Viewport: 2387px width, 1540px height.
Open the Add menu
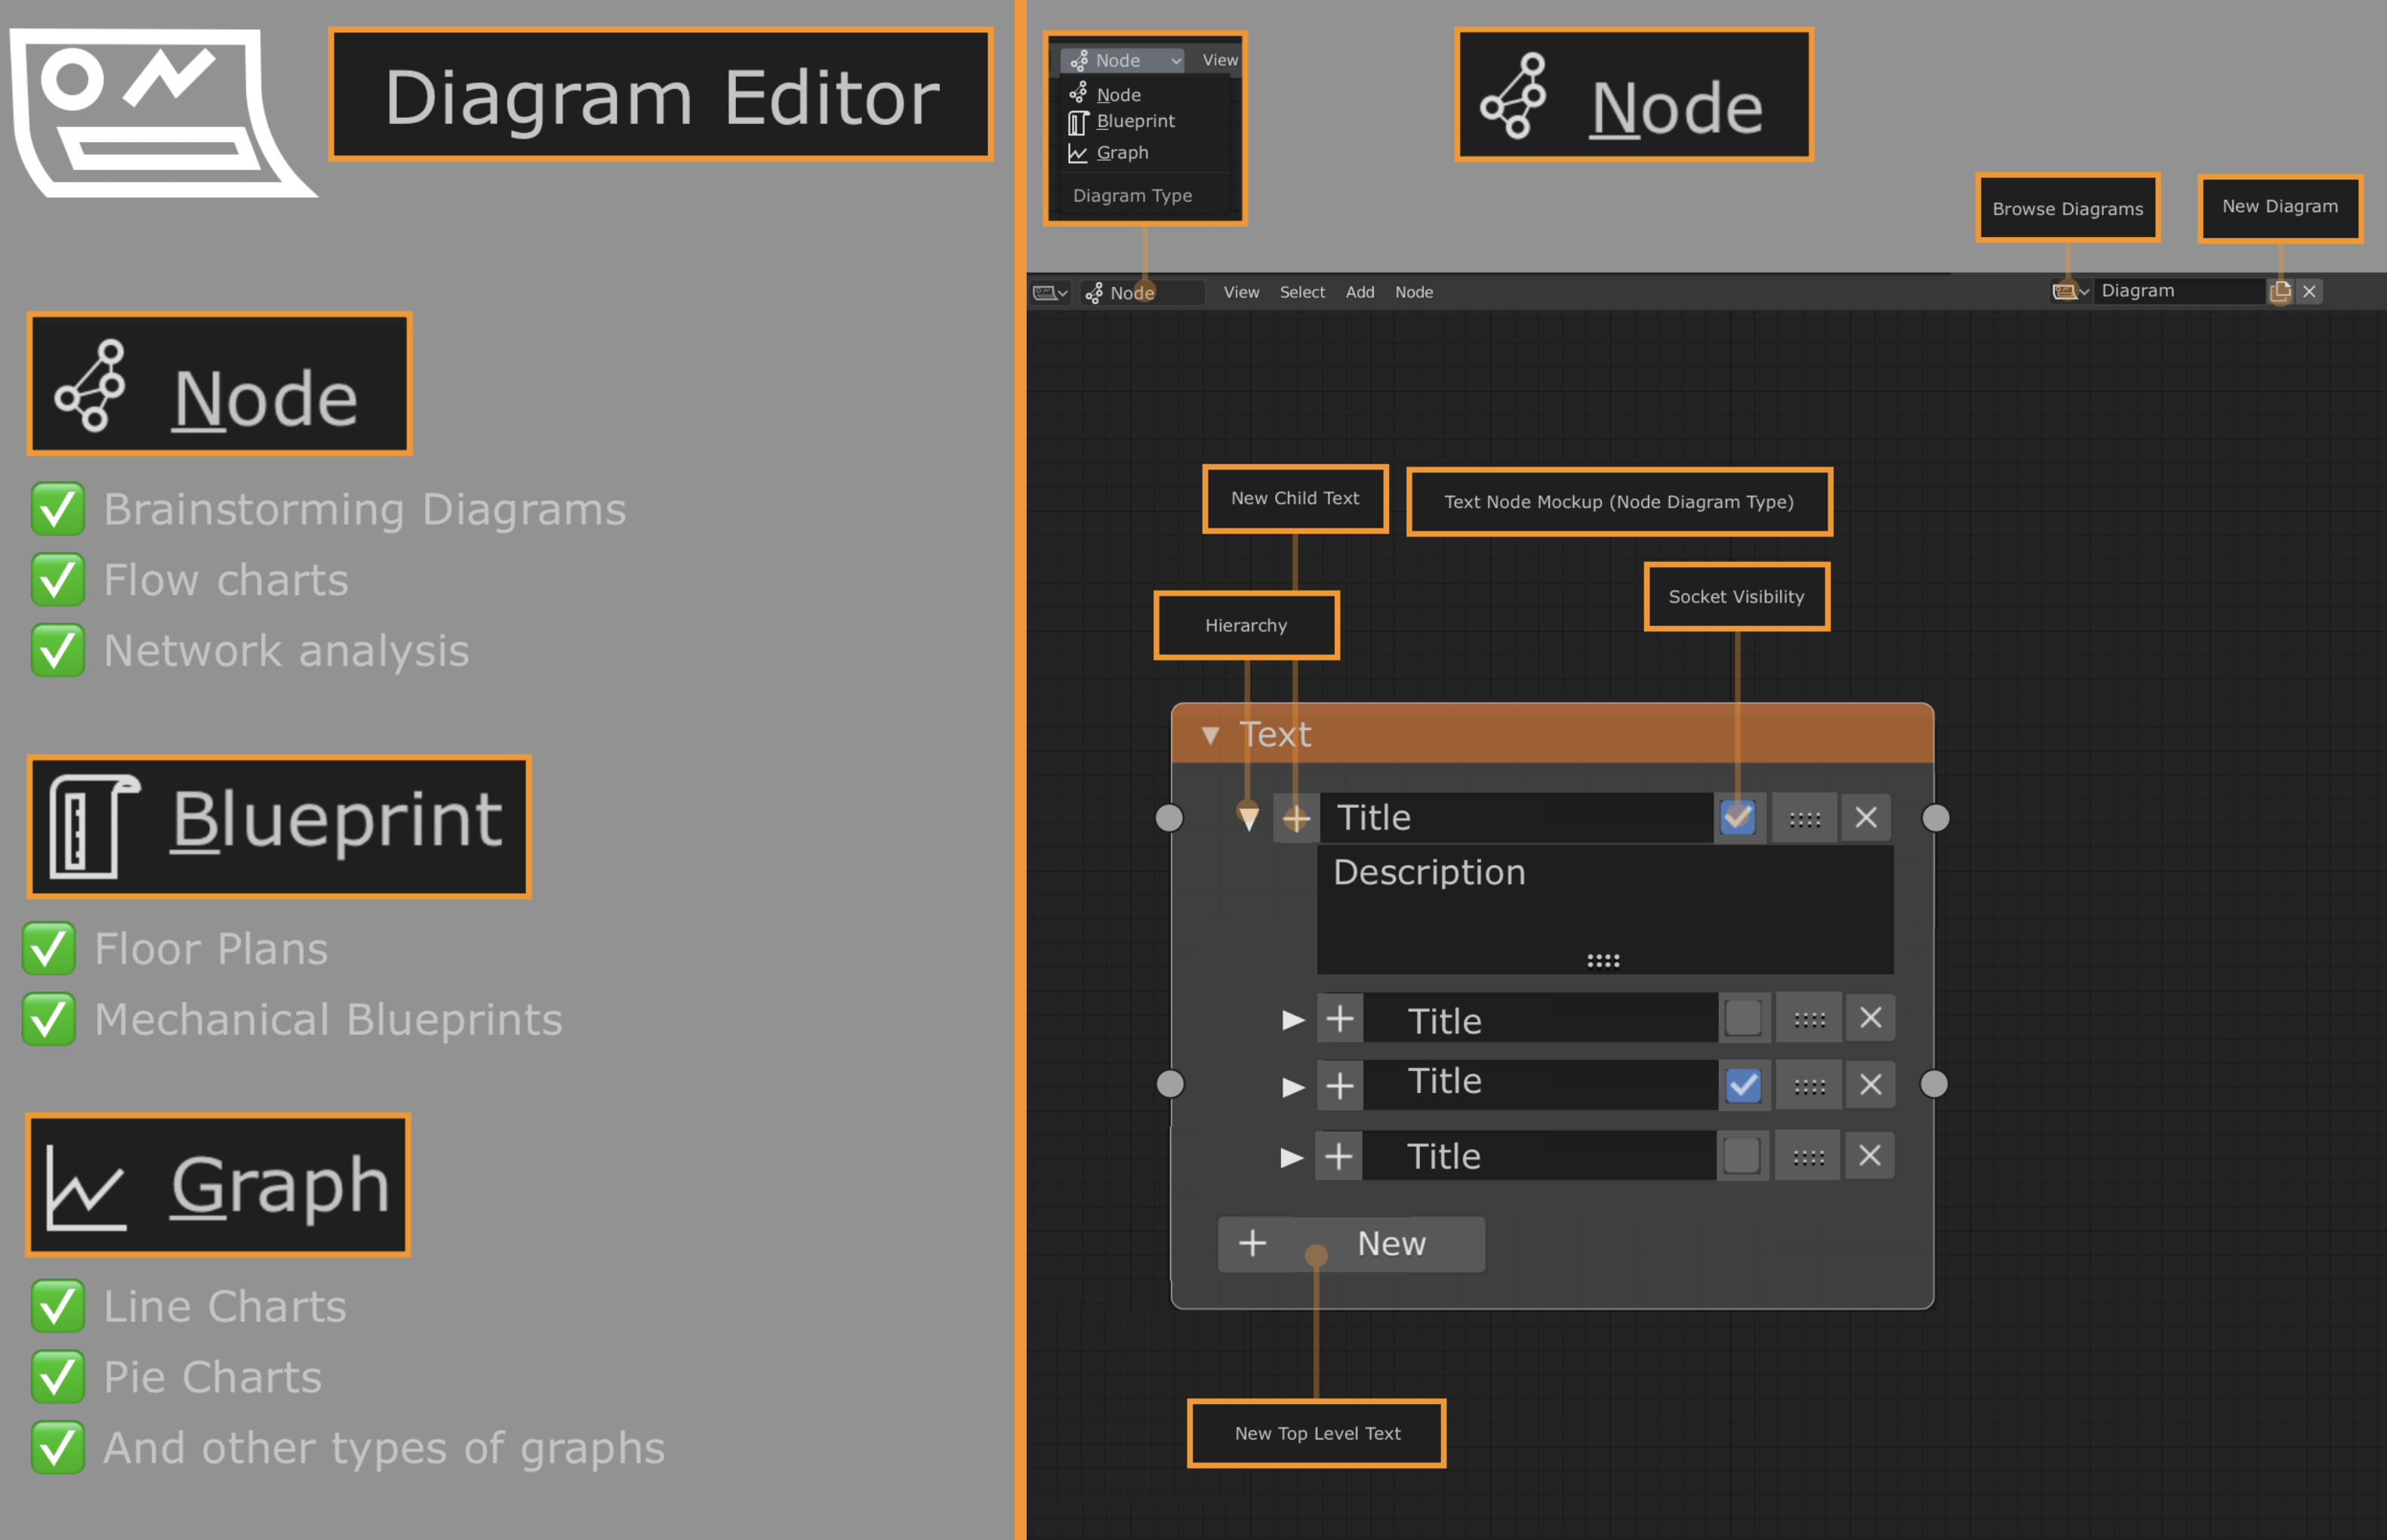(x=1360, y=292)
